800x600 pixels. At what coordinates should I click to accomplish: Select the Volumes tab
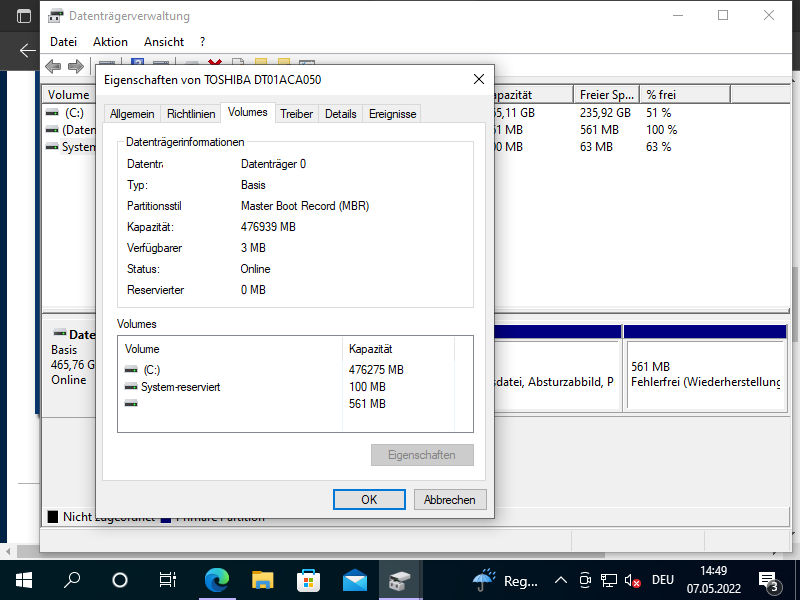247,112
